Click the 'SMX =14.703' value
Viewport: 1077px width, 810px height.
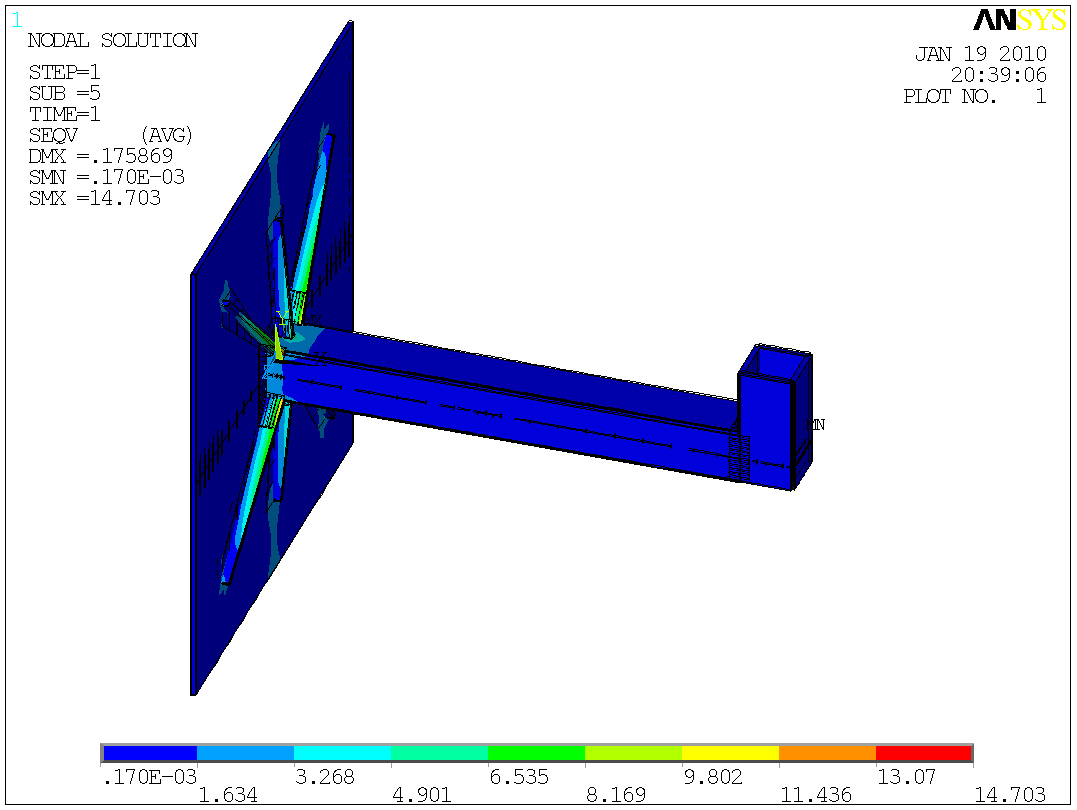[x=95, y=199]
